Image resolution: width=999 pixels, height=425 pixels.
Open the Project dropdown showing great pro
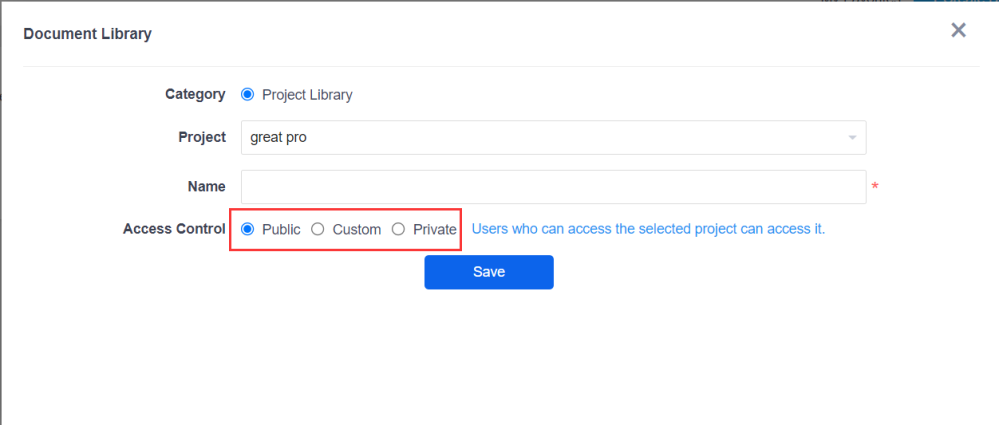point(540,138)
